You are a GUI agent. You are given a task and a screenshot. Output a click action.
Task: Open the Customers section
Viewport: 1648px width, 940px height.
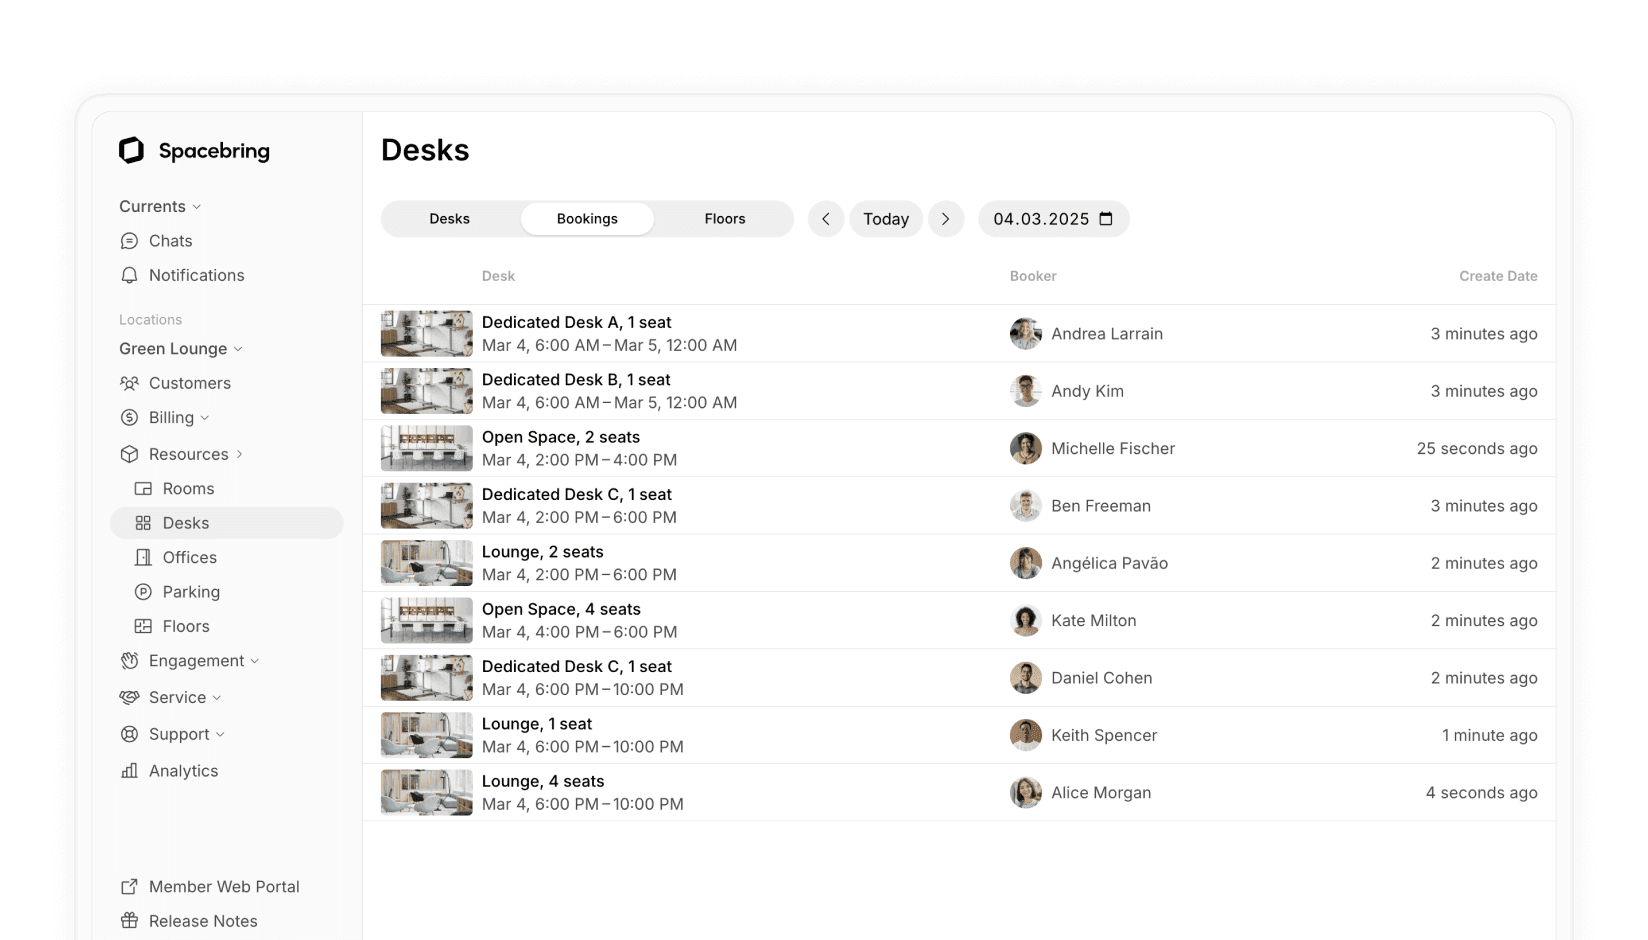pos(189,383)
